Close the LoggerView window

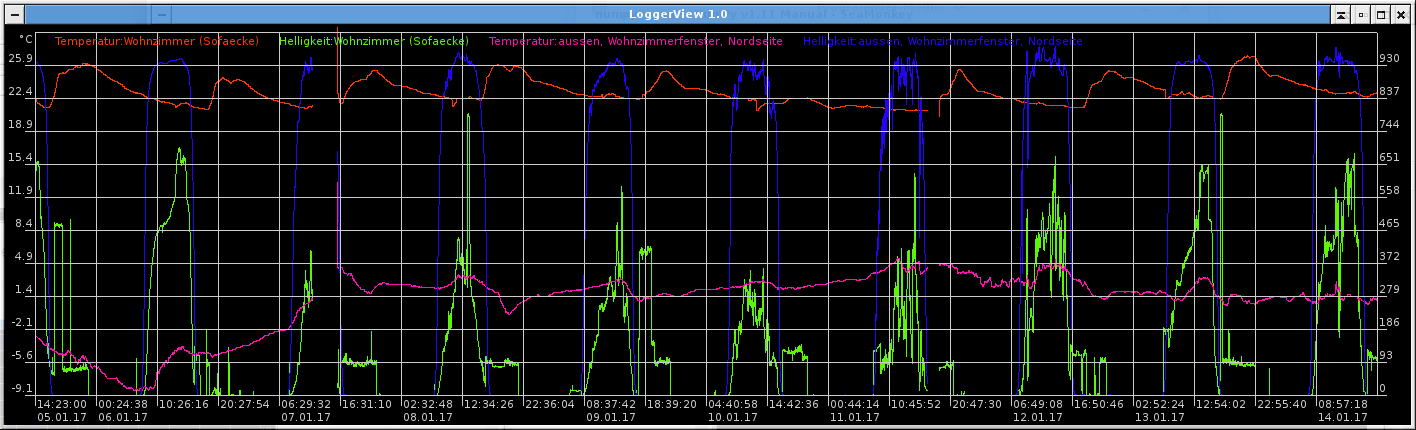(1402, 15)
